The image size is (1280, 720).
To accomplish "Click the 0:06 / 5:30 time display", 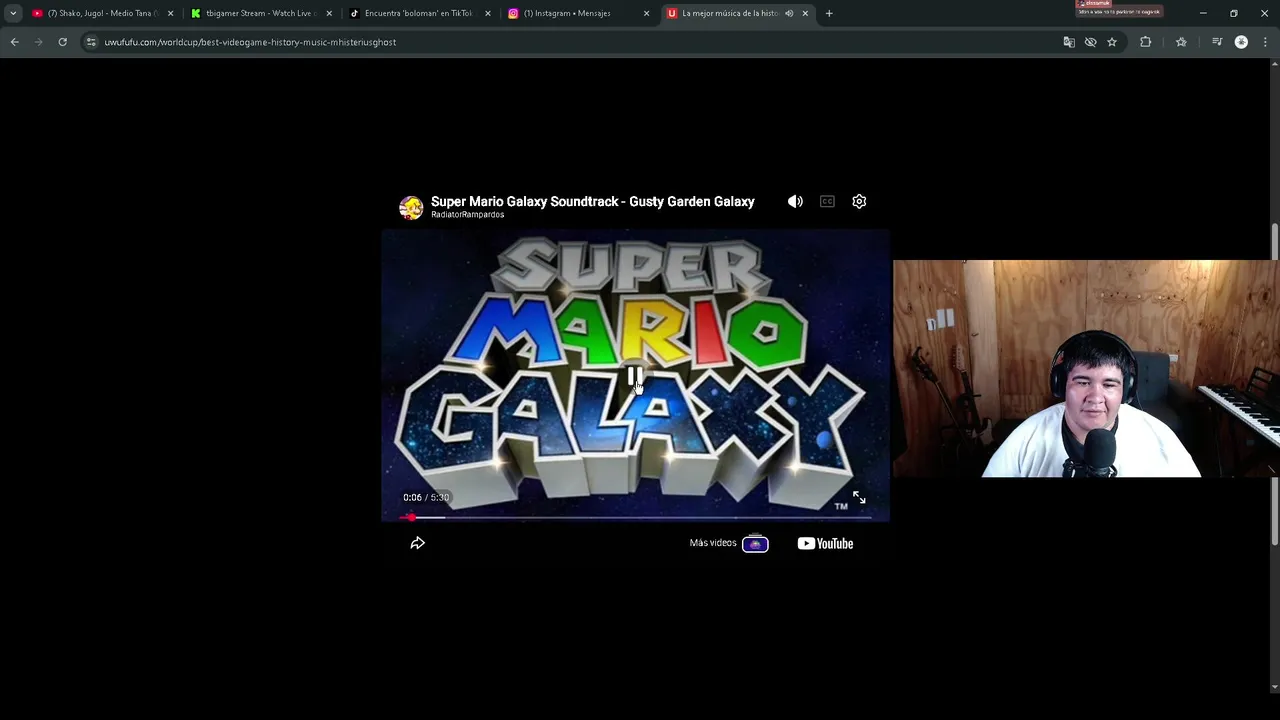I will point(426,497).
